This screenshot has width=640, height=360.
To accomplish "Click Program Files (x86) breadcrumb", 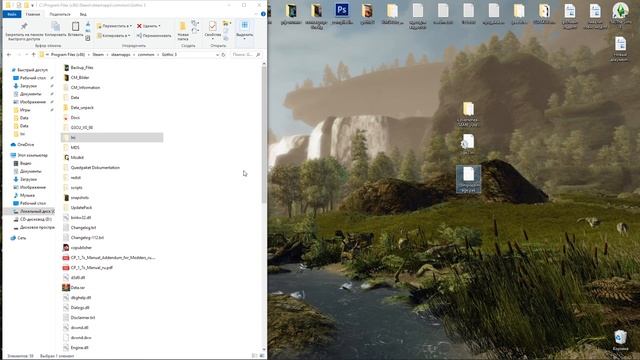I will [68, 55].
